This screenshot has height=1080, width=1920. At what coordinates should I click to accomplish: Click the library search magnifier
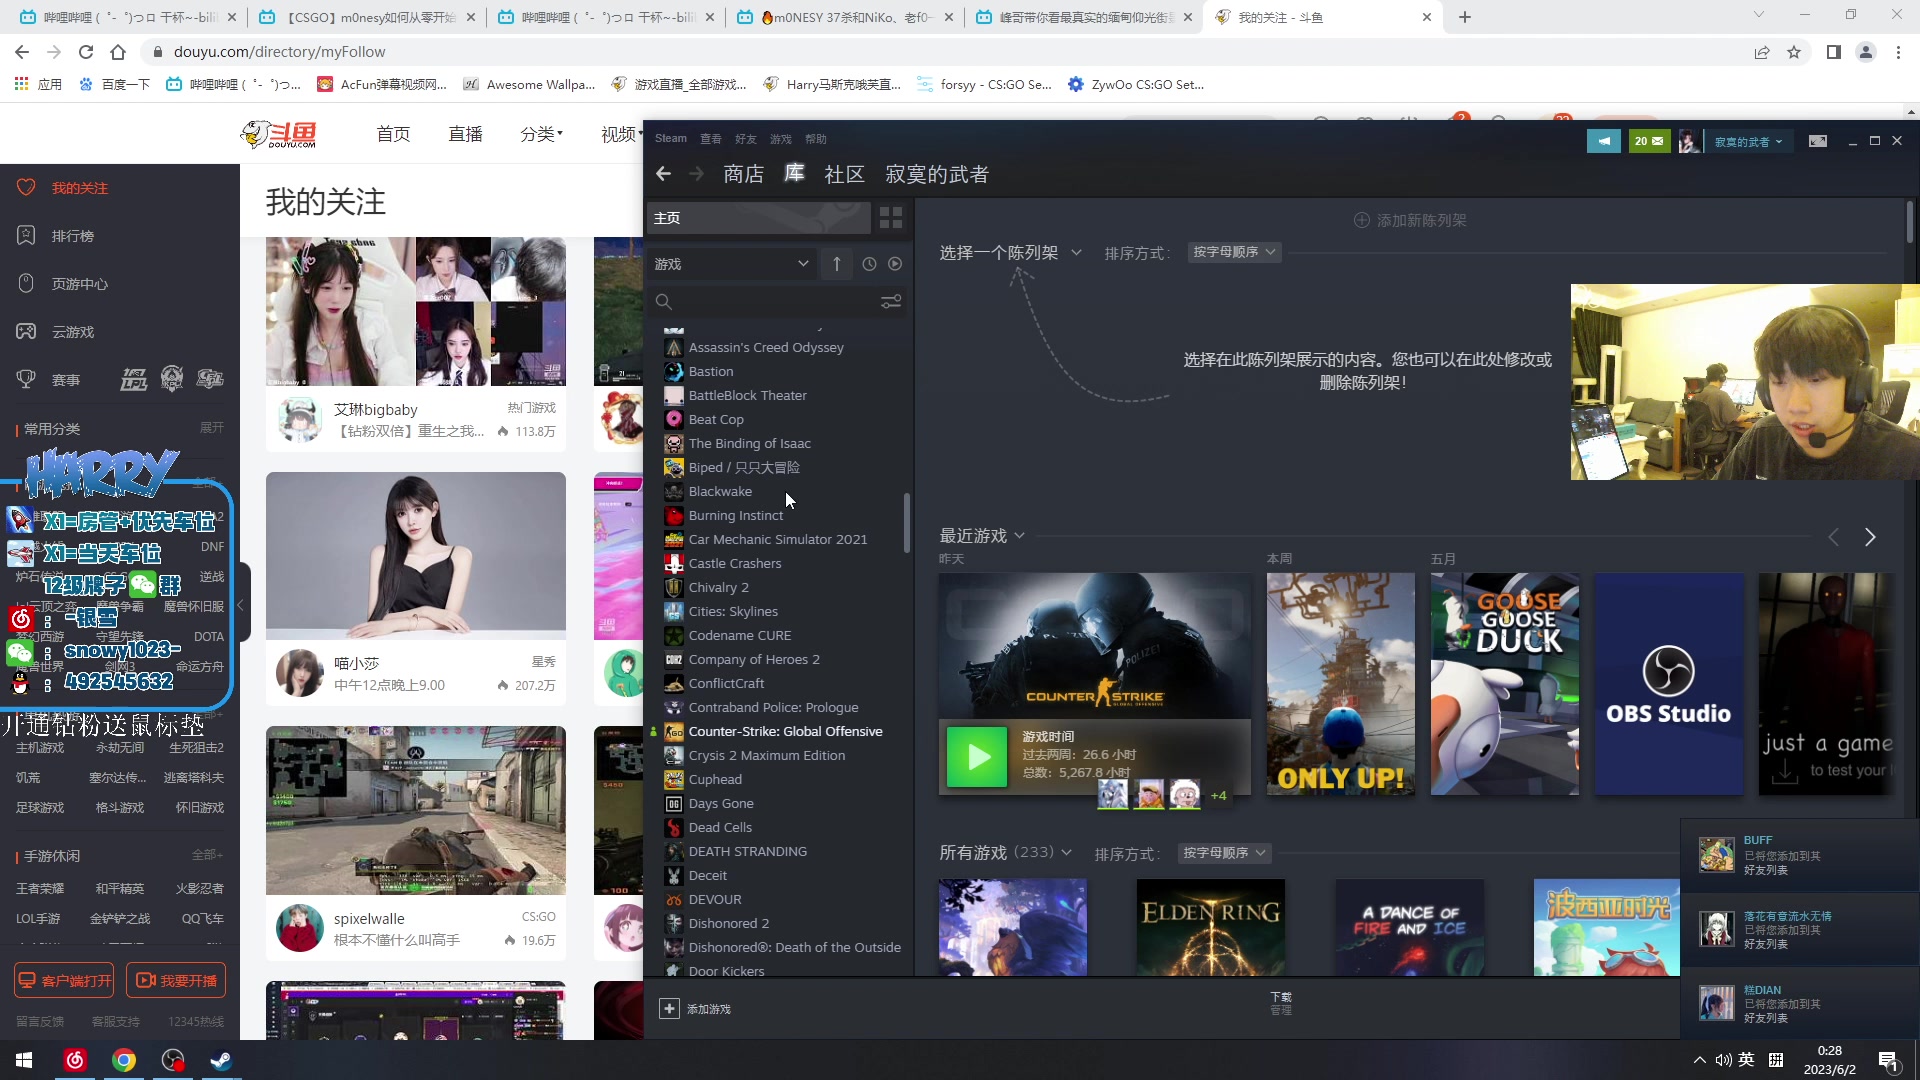pyautogui.click(x=663, y=301)
